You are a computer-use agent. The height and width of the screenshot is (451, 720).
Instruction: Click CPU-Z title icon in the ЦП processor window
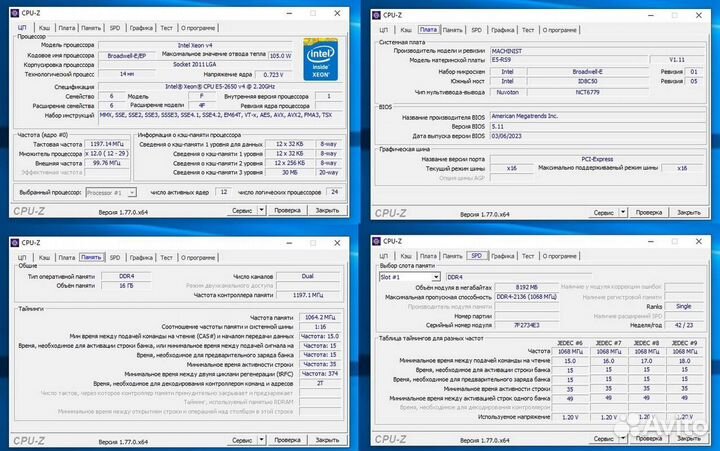click(13, 15)
